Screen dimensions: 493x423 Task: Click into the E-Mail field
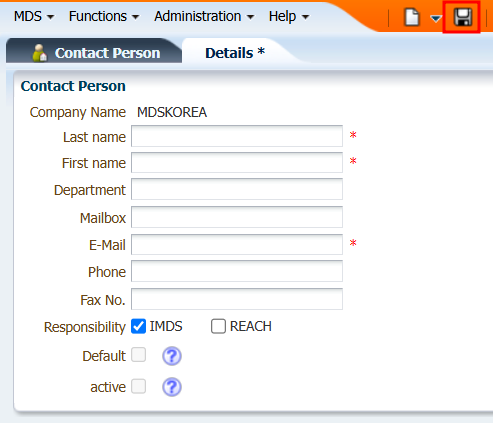[237, 244]
